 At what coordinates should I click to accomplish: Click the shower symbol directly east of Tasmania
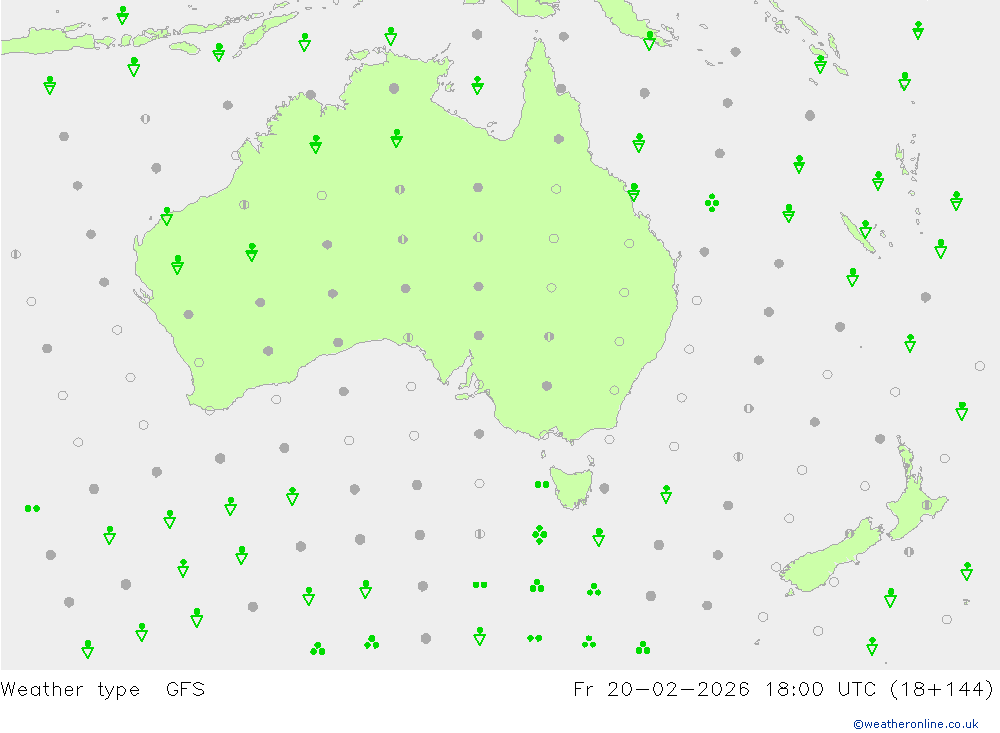tap(666, 494)
